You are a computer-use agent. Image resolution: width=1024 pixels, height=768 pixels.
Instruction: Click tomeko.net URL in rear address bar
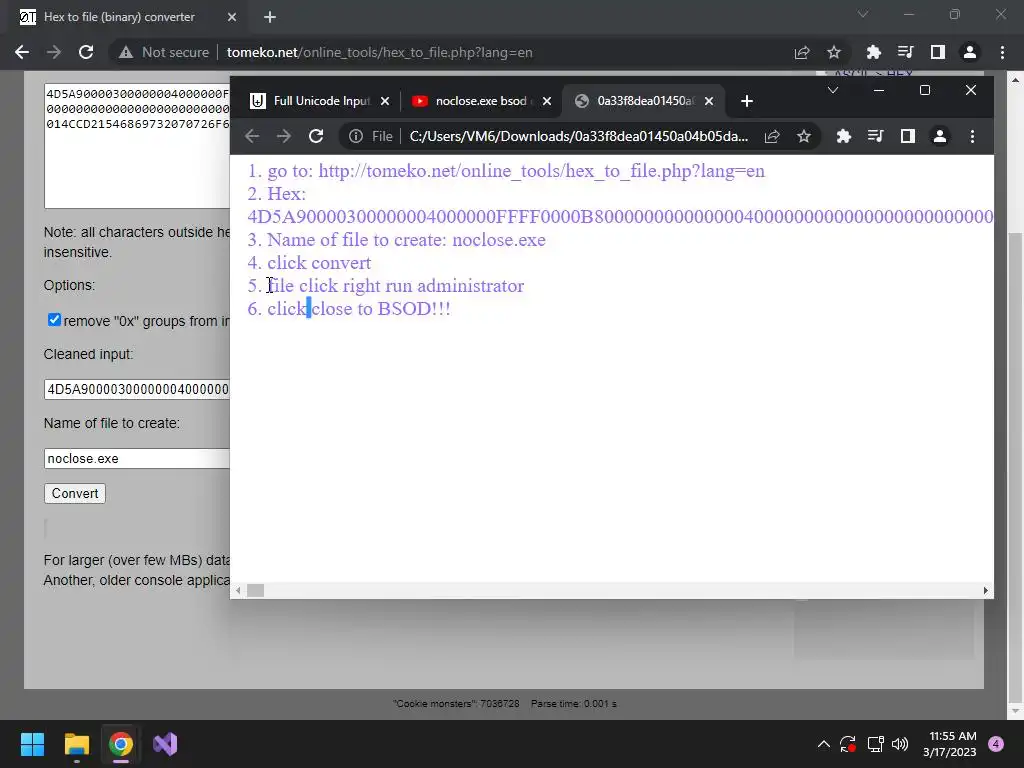pos(379,52)
